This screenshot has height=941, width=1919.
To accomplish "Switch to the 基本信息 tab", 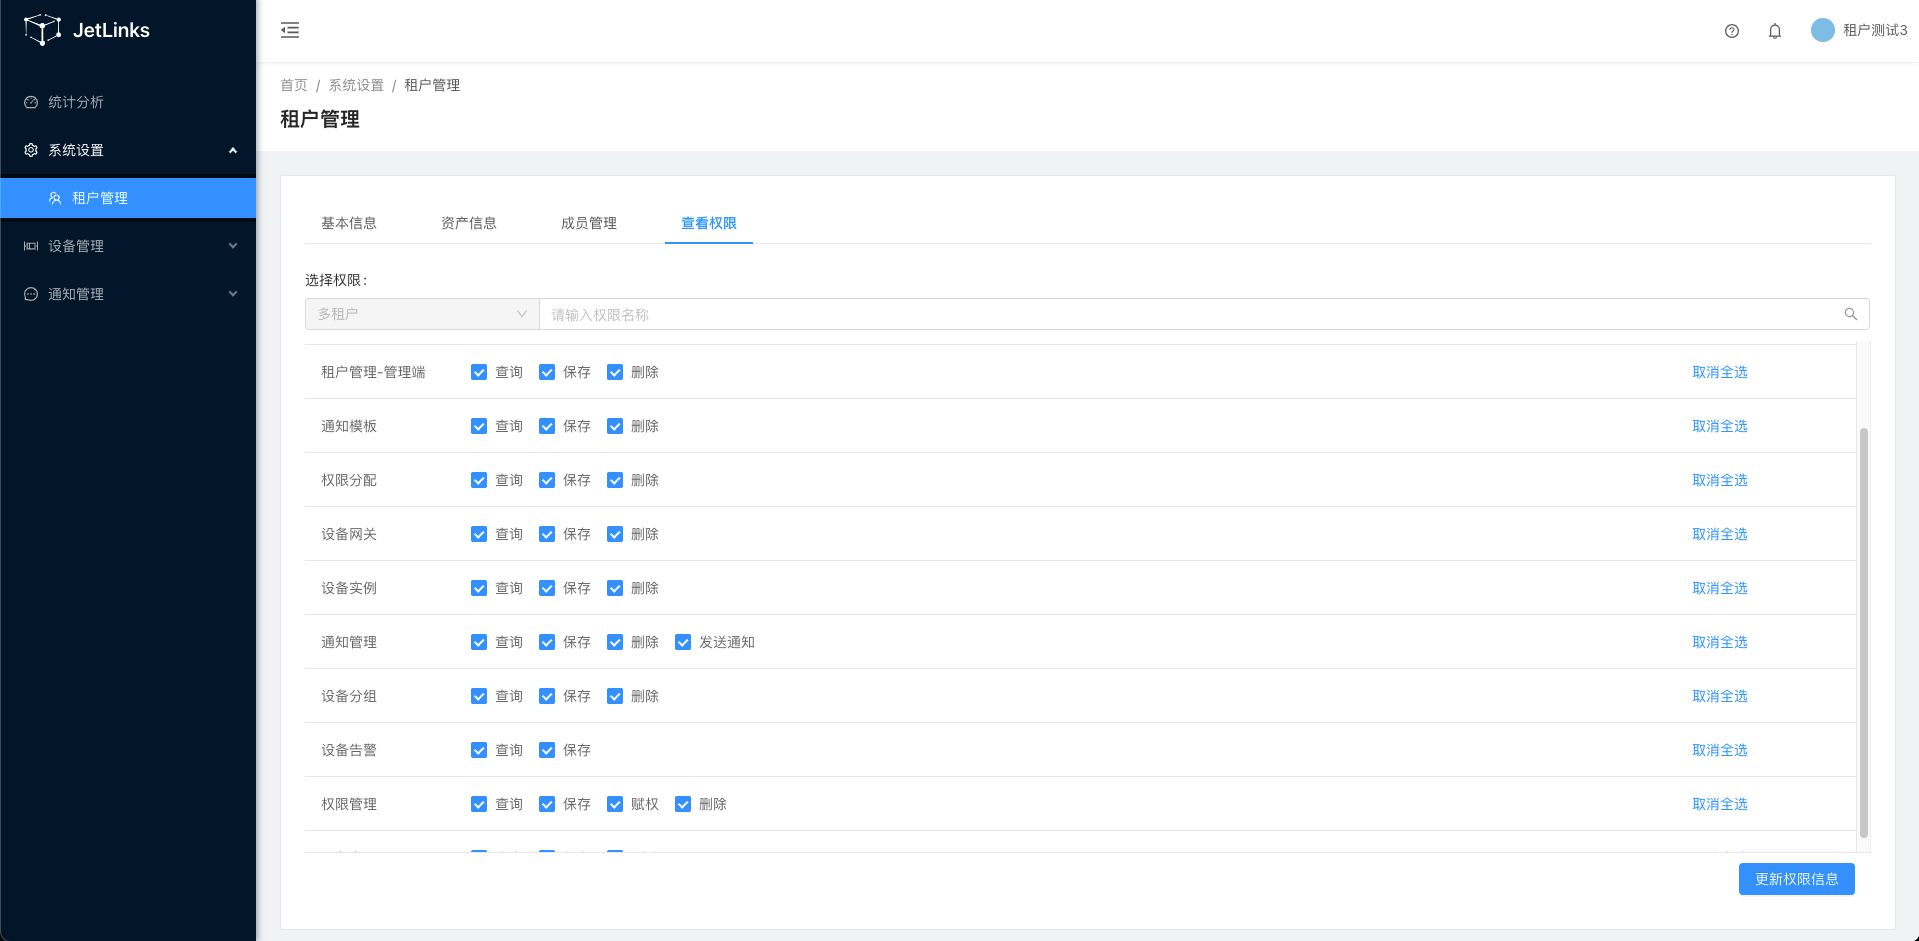I will 349,223.
